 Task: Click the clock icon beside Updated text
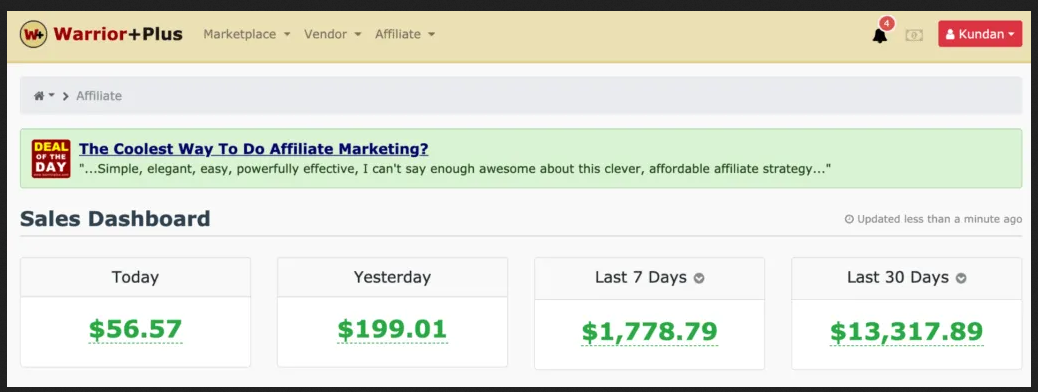coord(849,219)
